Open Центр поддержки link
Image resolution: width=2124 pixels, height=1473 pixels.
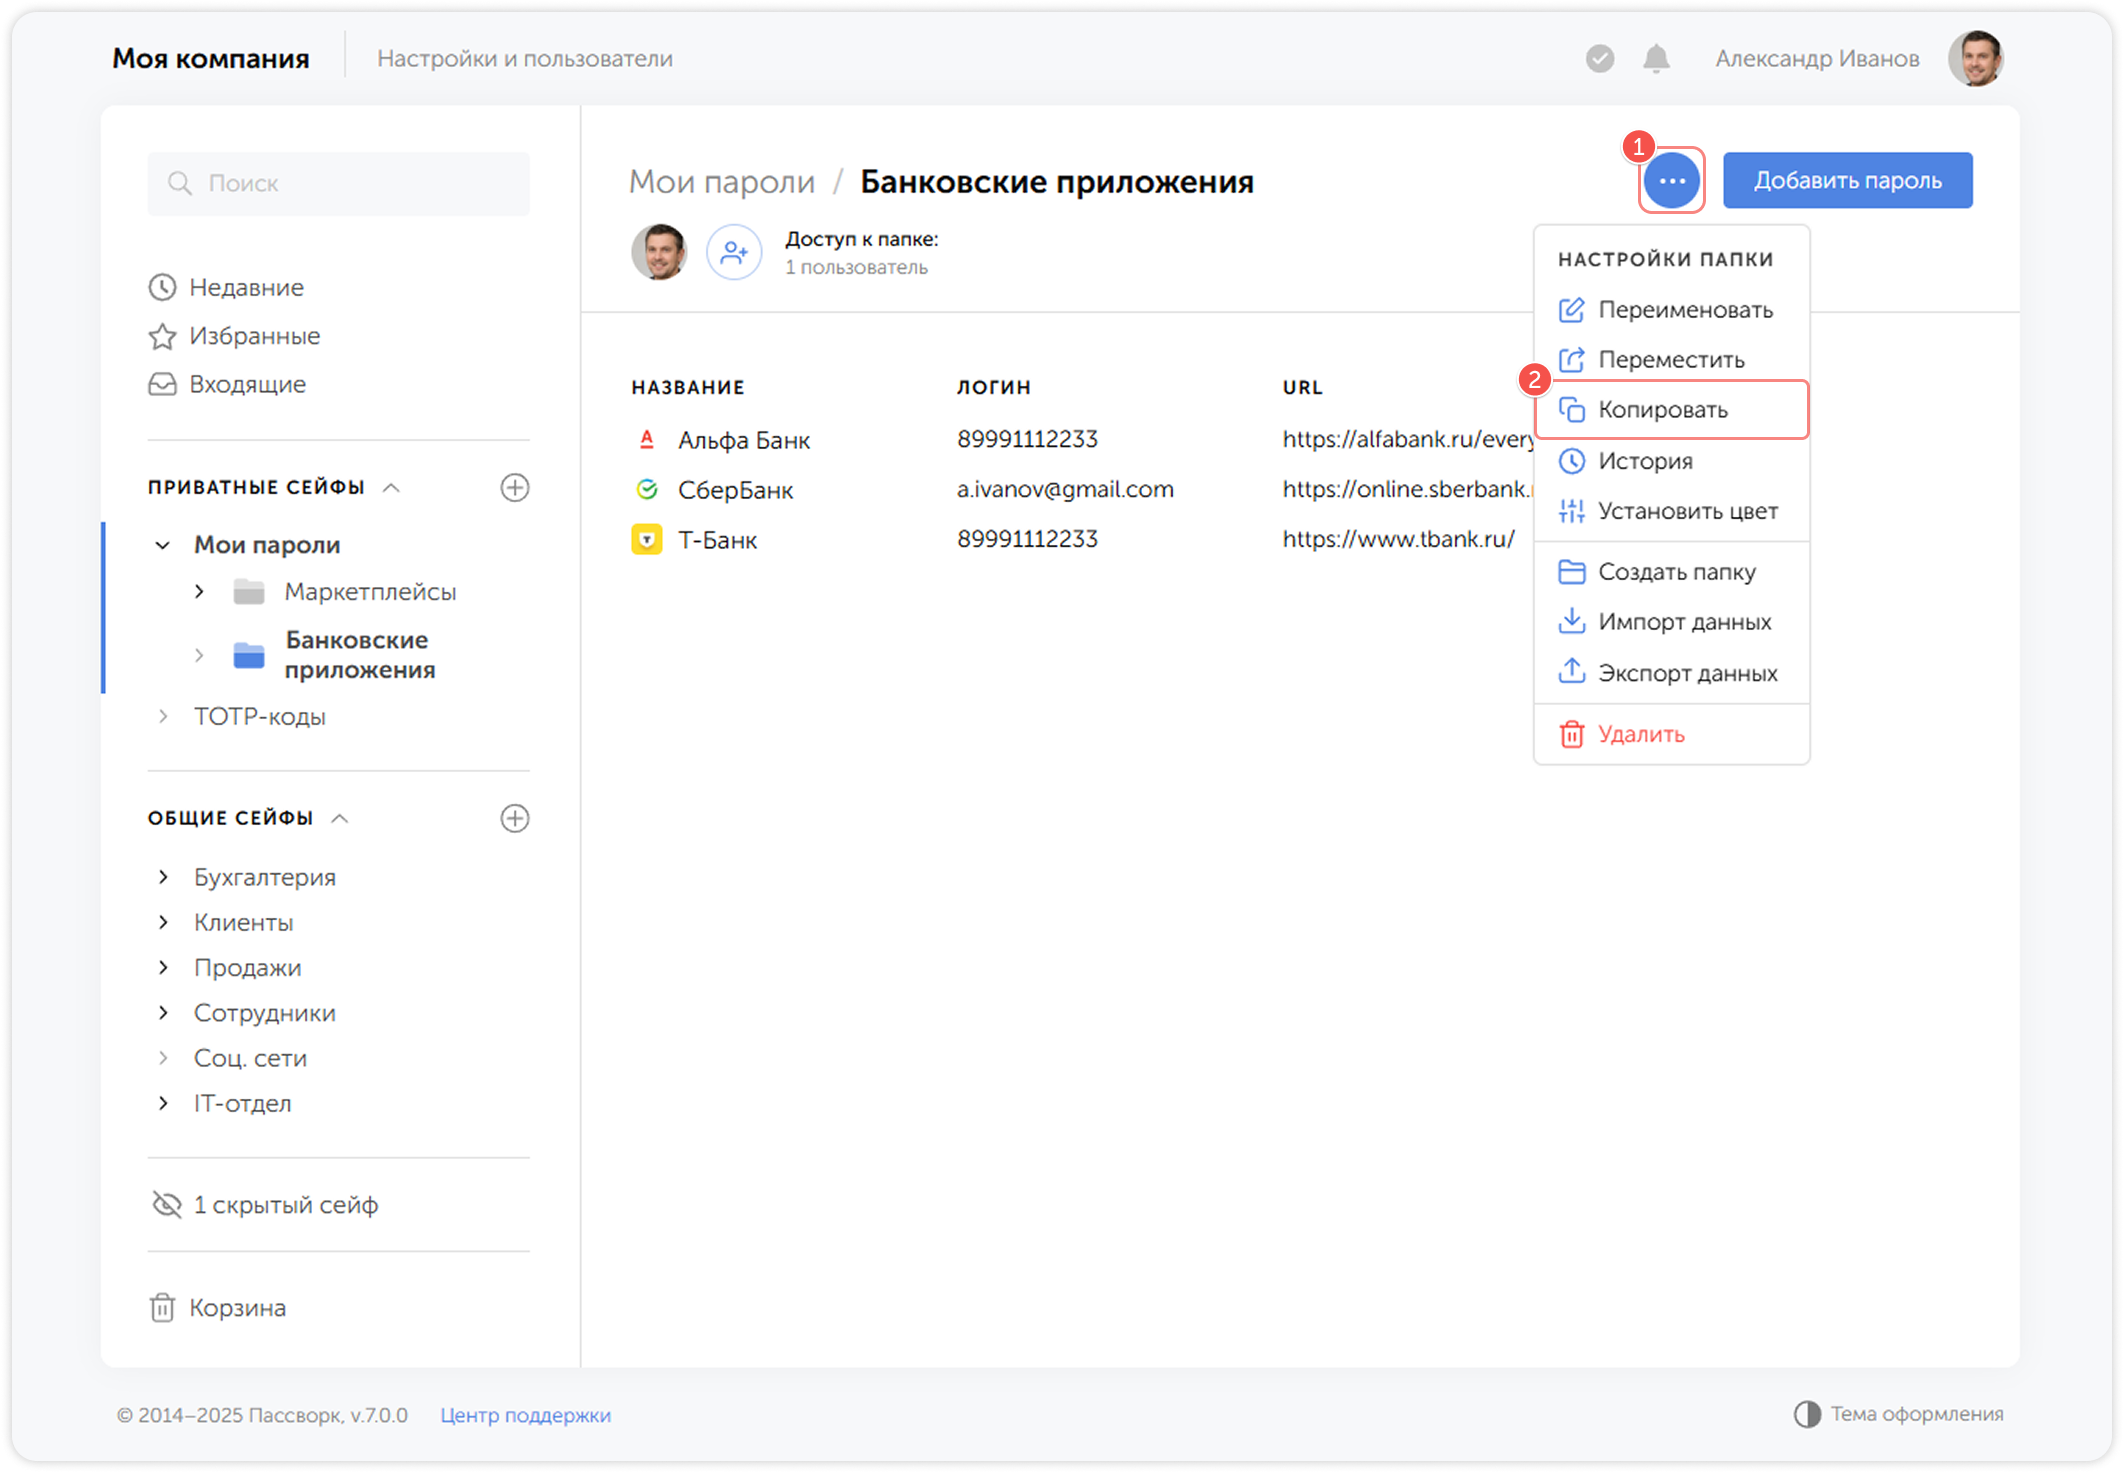pyautogui.click(x=525, y=1415)
